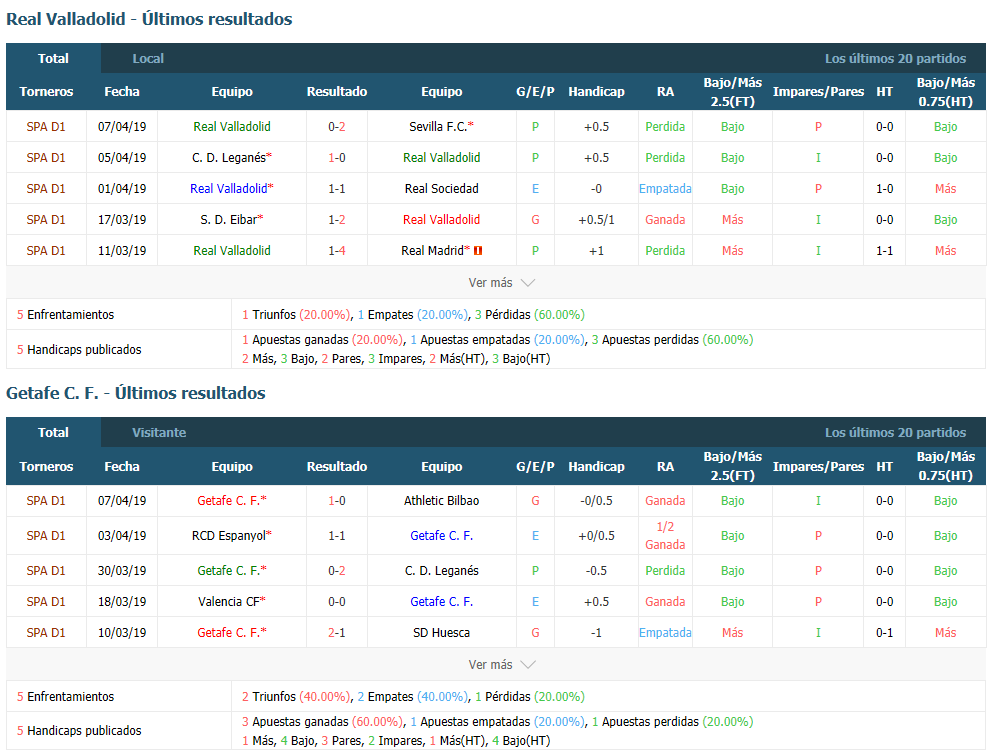
Task: Click Impares/Pares header in Getafe table
Action: click(x=818, y=467)
